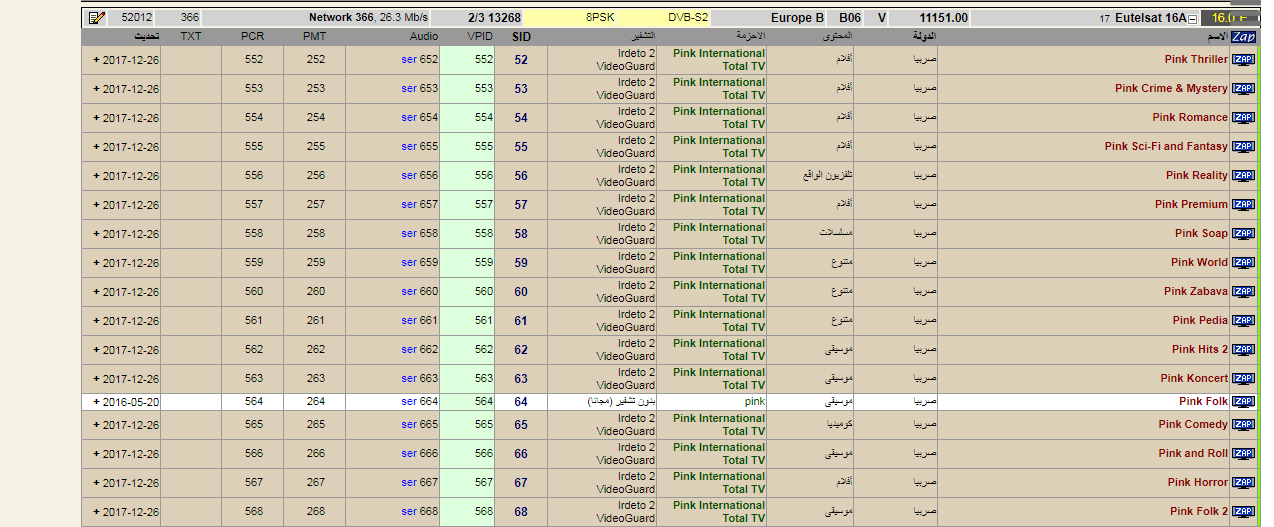Click the Zap logo in the column header
The height and width of the screenshot is (527, 1274).
click(x=1243, y=37)
